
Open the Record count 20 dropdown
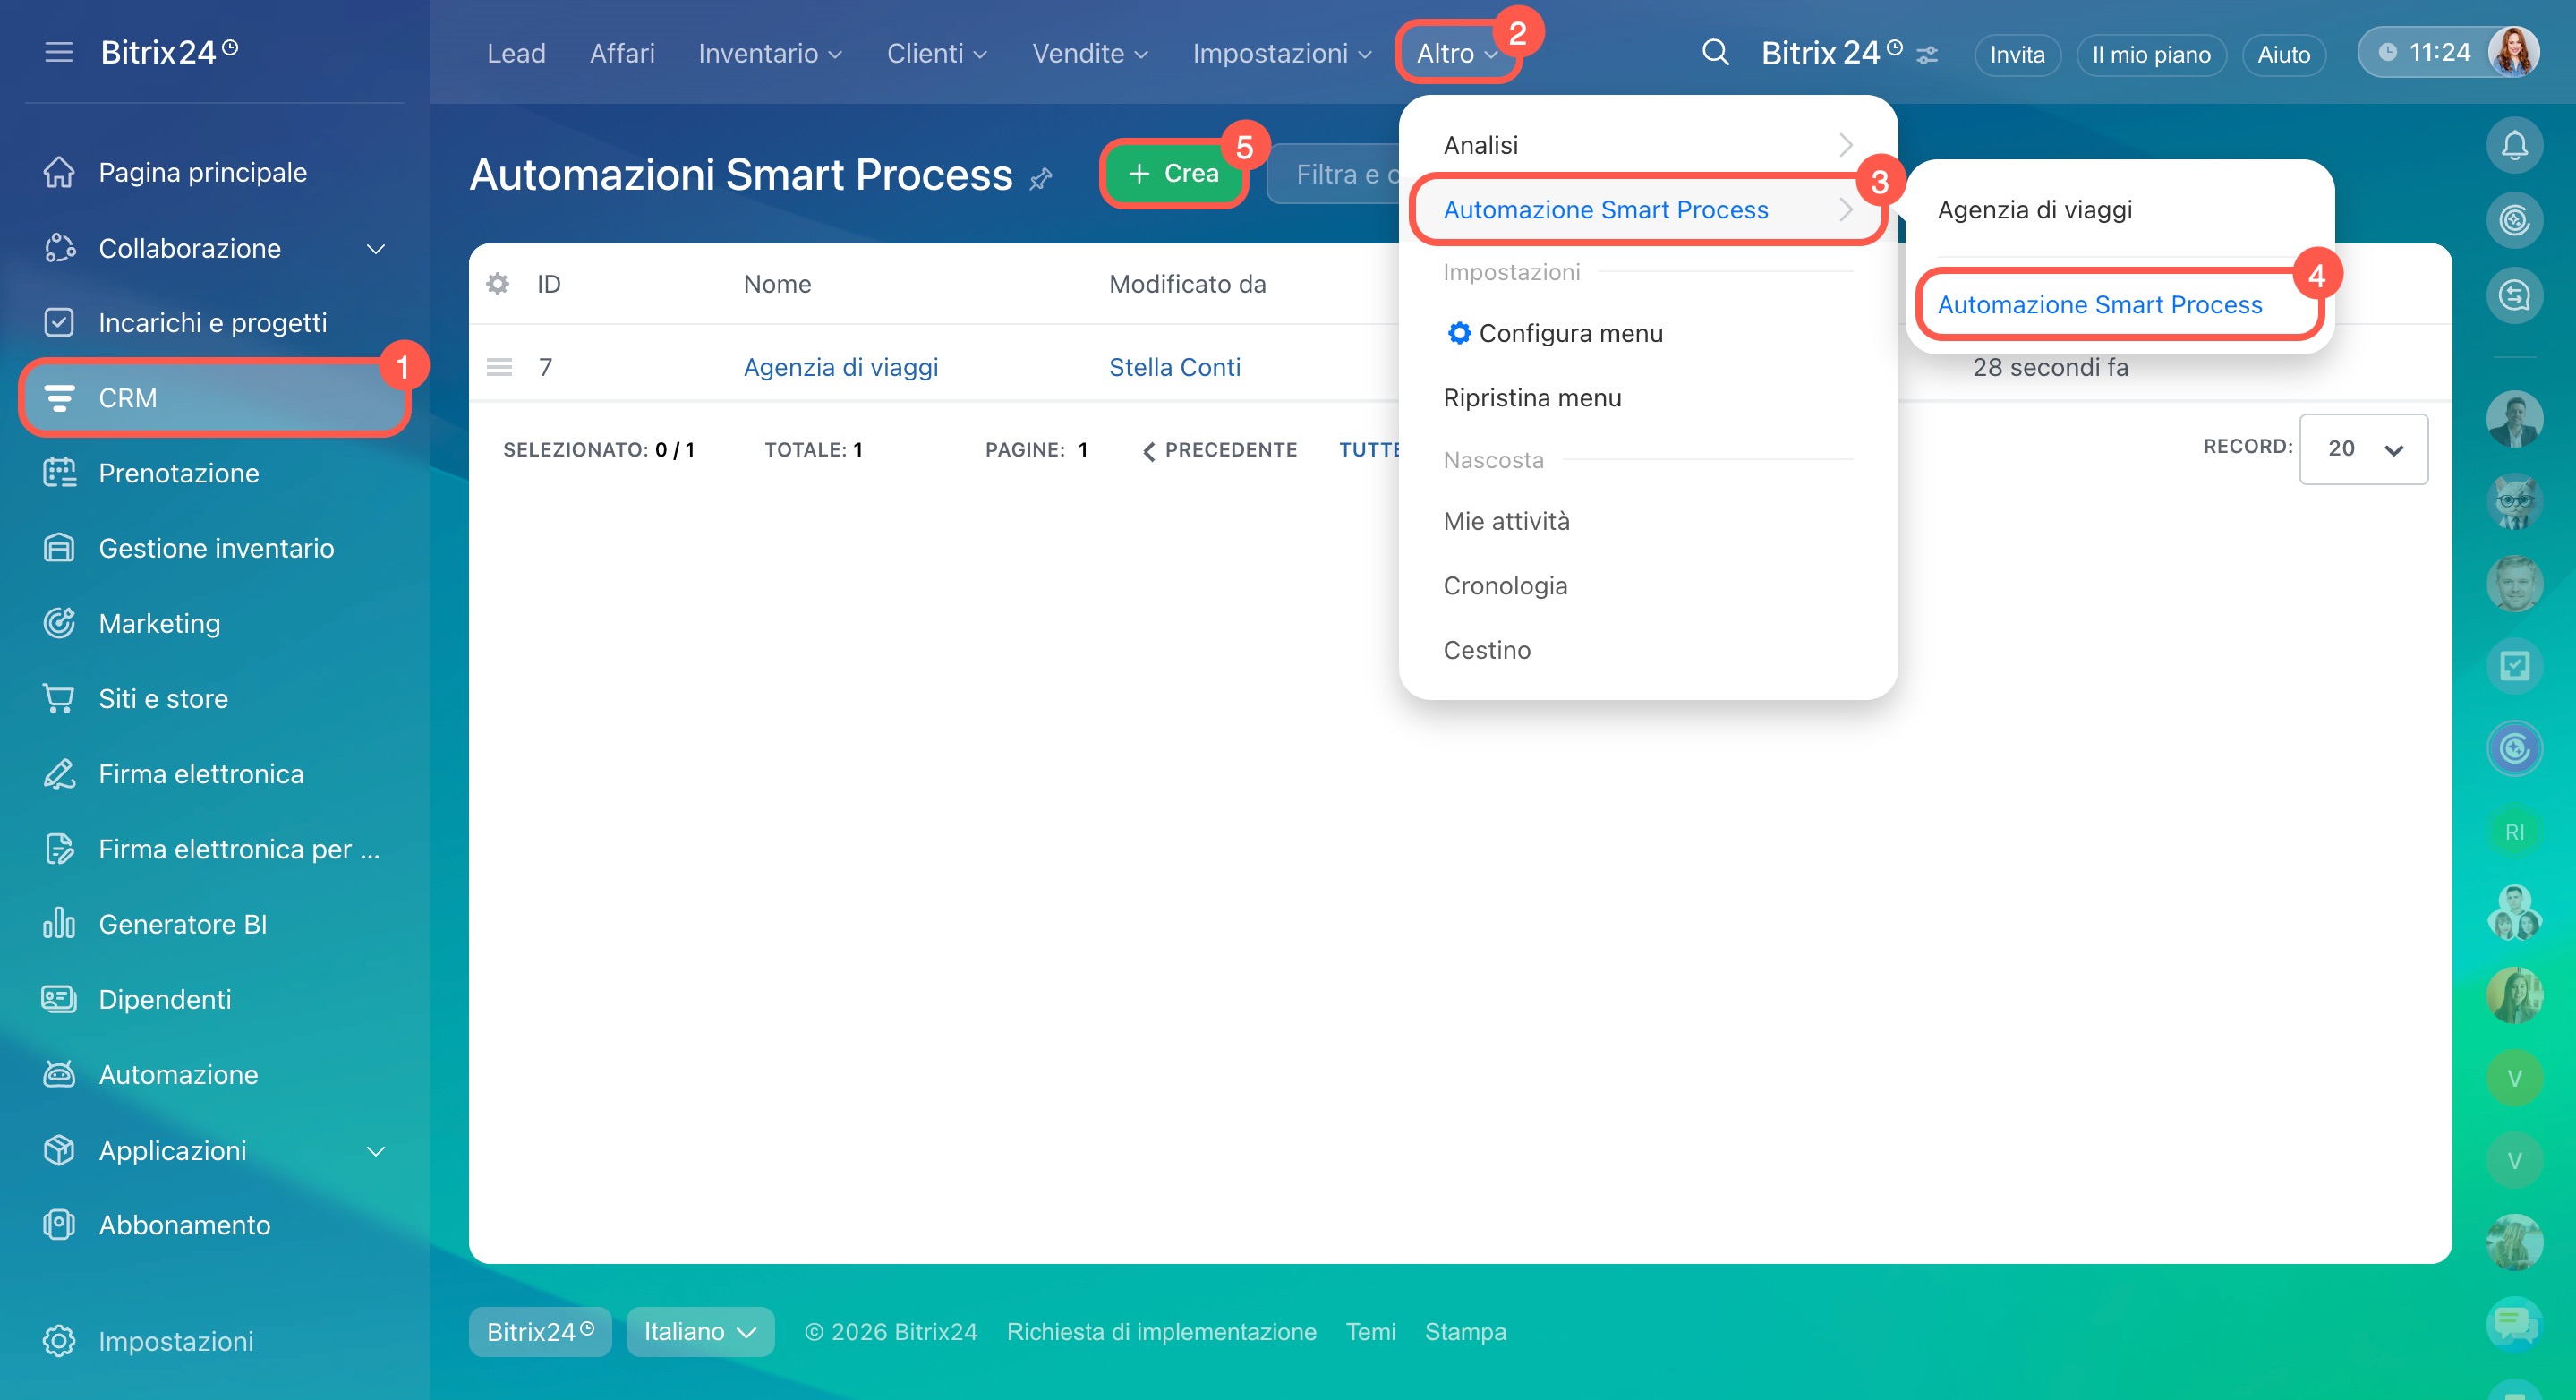click(x=2363, y=449)
